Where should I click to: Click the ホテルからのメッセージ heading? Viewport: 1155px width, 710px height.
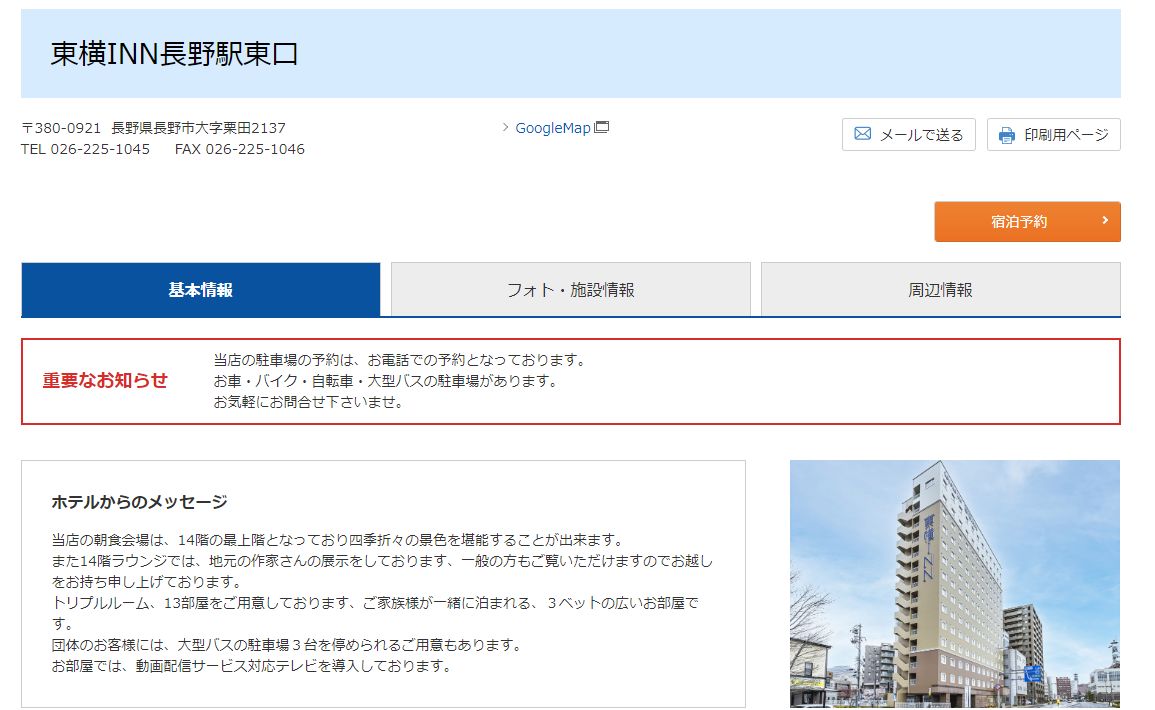139,502
